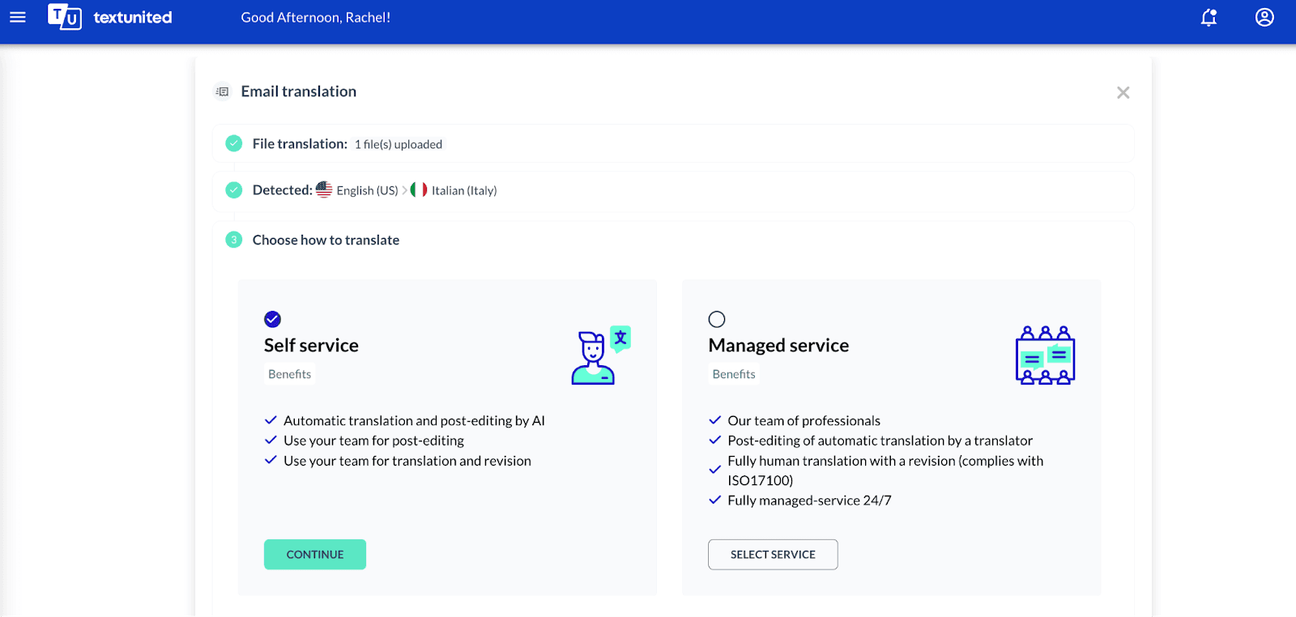Expand the Detected languages step
The image size is (1296, 617).
tap(672, 190)
